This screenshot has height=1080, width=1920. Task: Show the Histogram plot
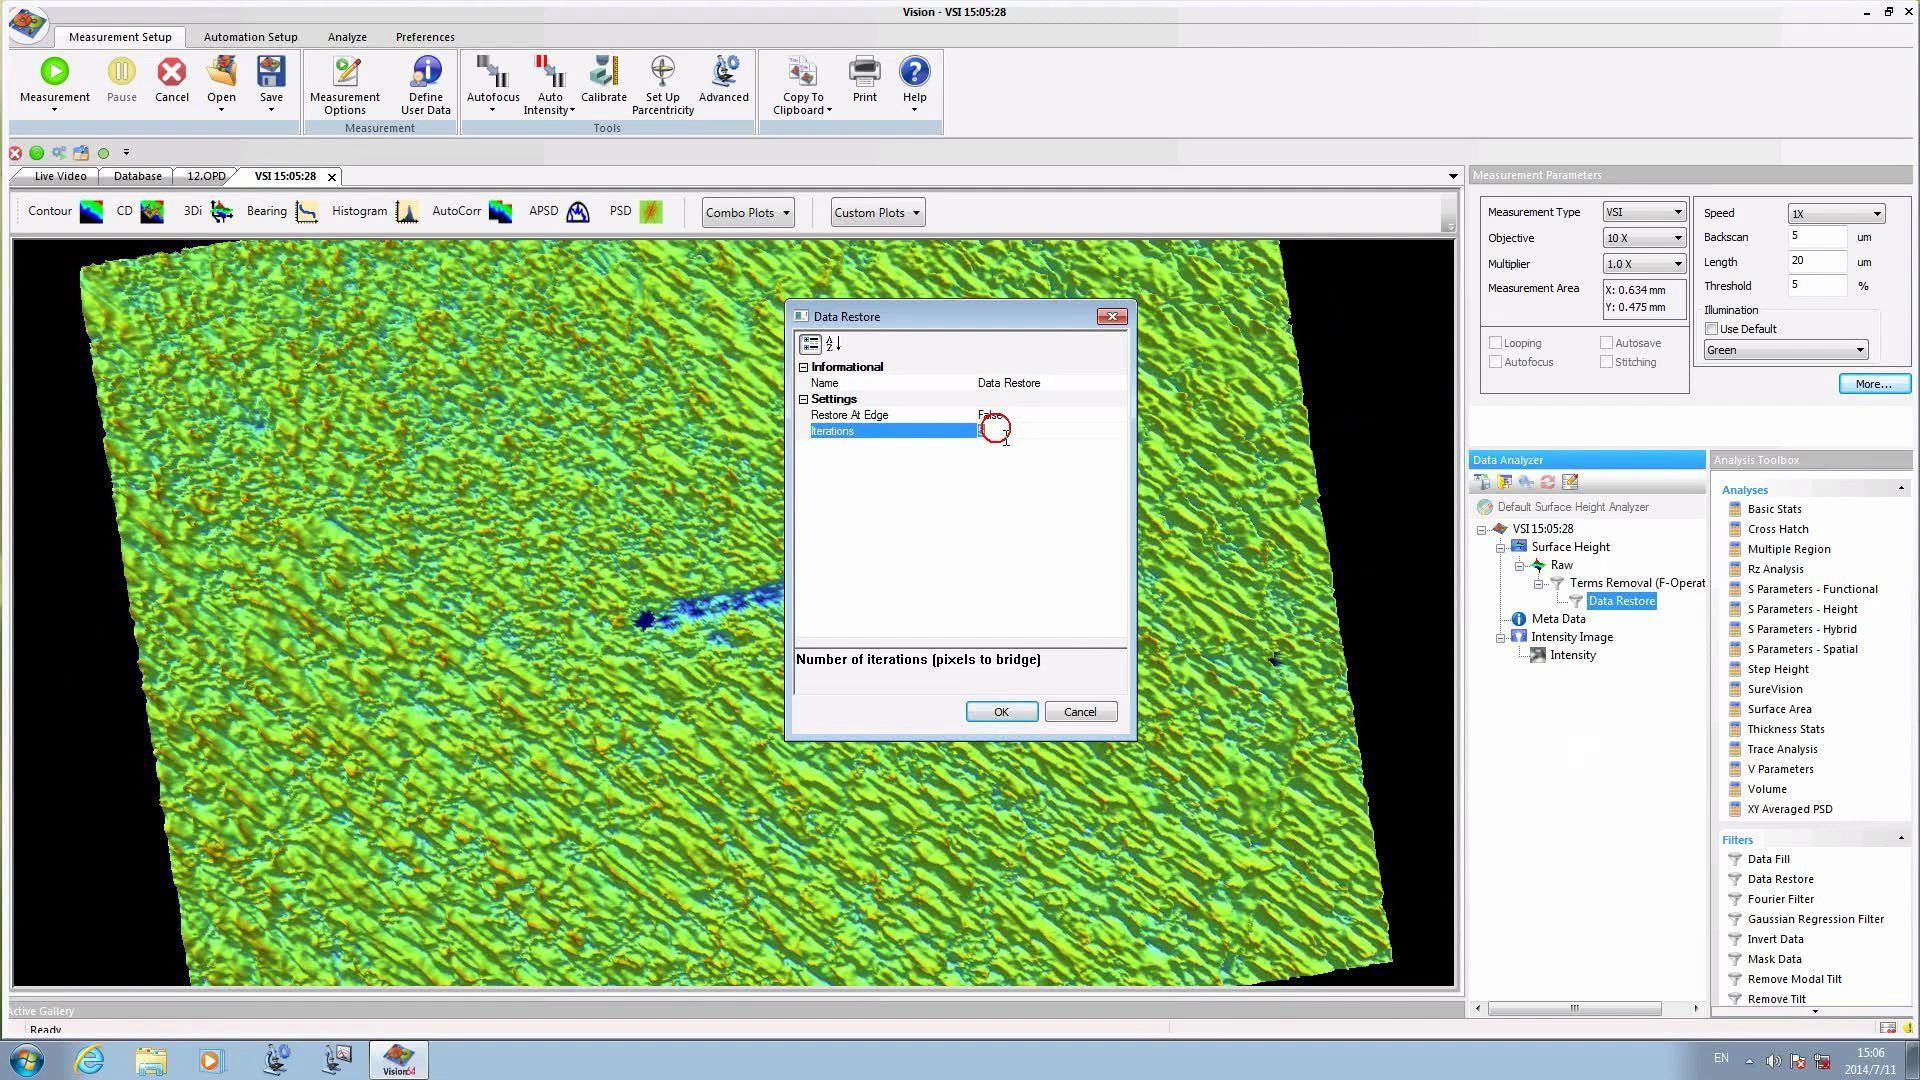coord(406,212)
